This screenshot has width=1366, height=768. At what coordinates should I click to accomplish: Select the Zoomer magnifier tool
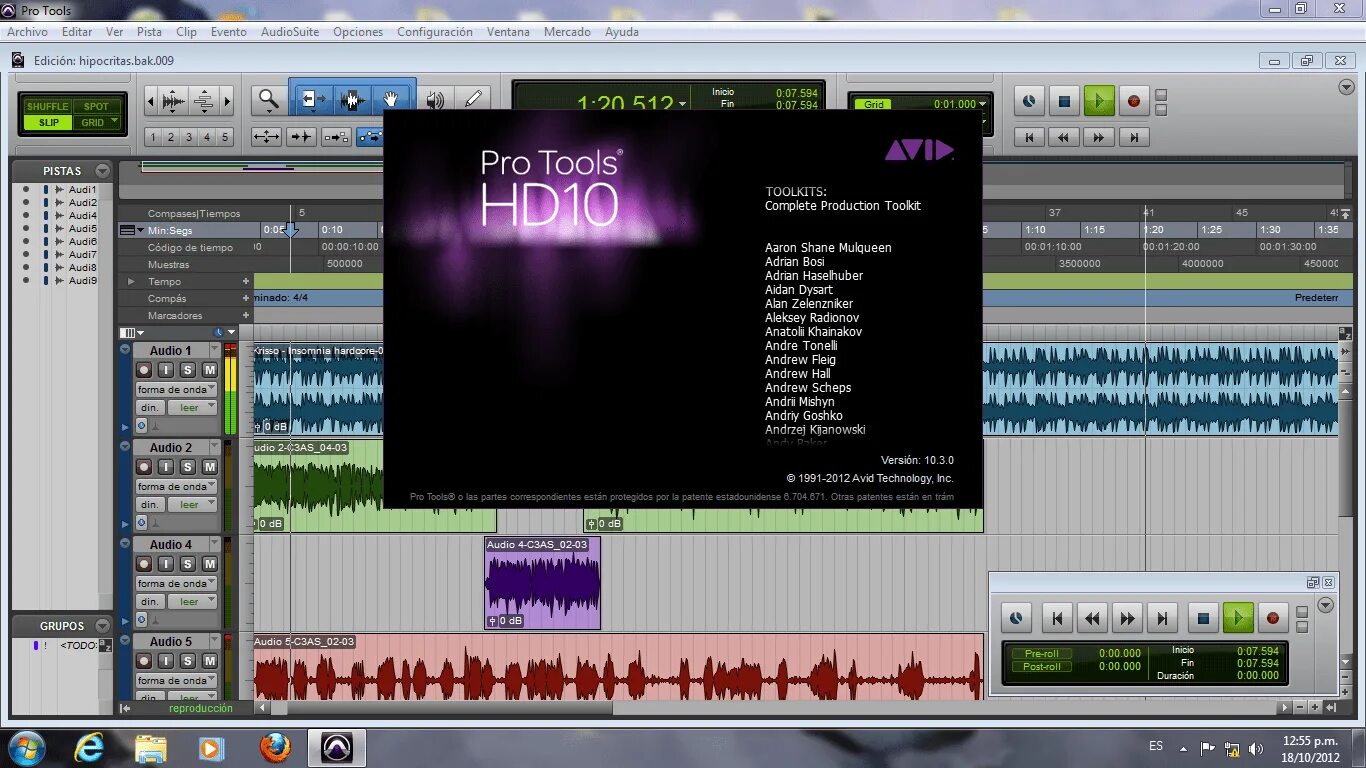(x=268, y=99)
